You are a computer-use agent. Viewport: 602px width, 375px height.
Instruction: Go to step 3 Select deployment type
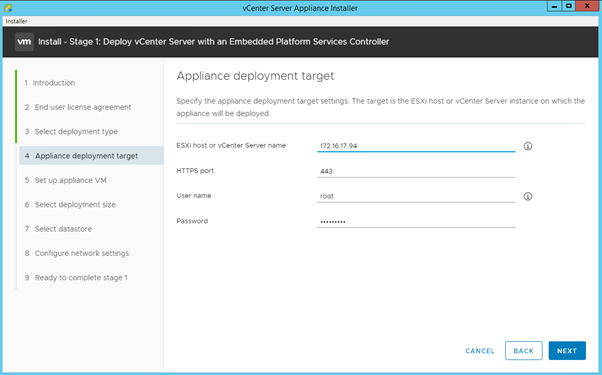(71, 132)
